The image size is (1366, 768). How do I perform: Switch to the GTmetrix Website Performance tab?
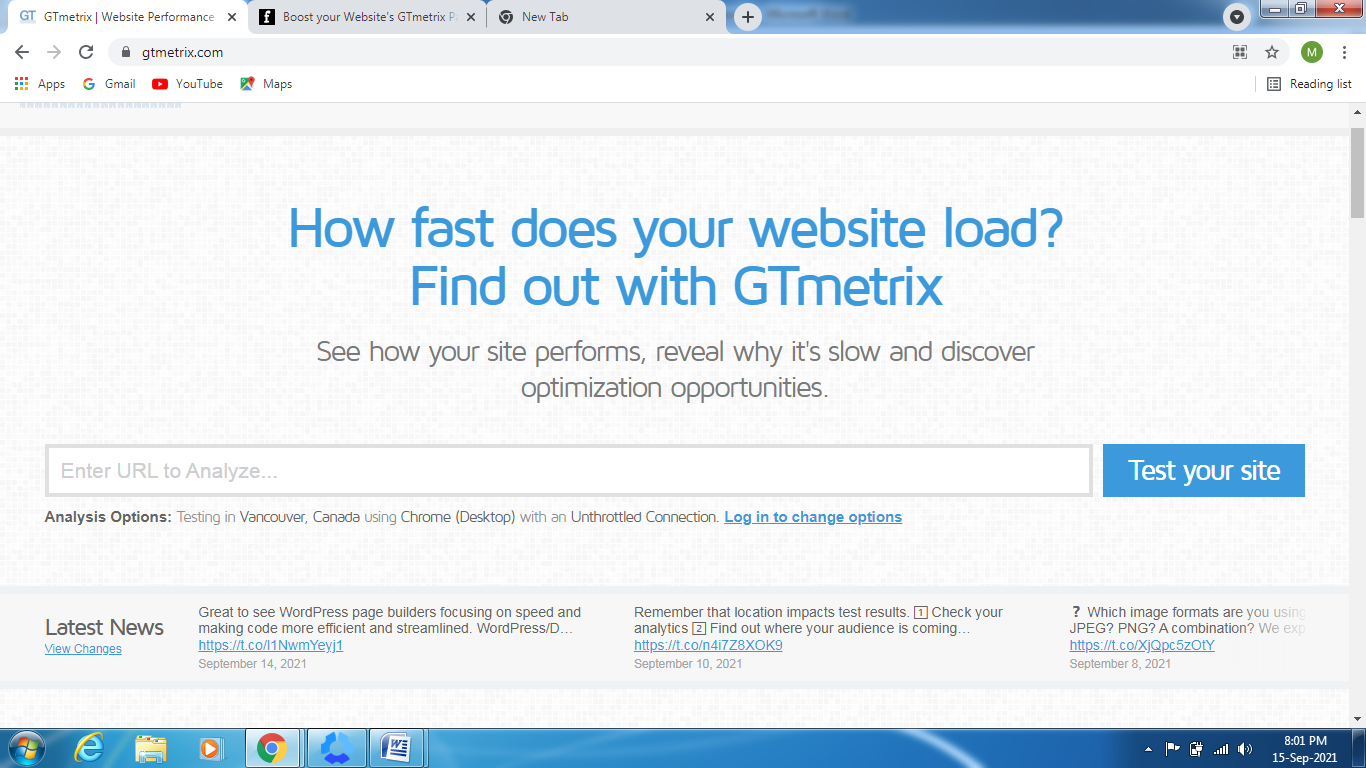pyautogui.click(x=128, y=17)
